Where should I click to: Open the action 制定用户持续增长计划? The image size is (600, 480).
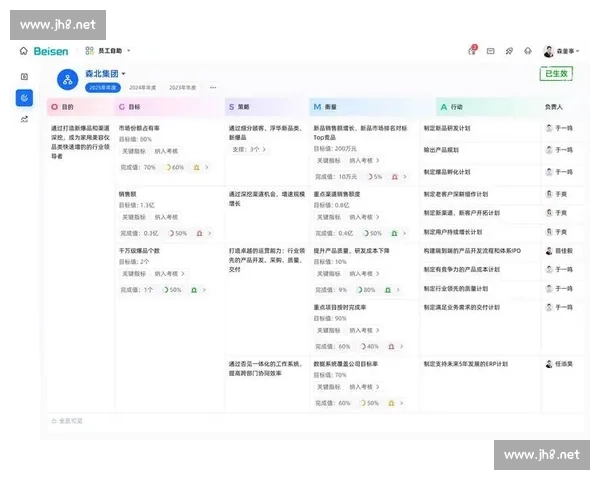tap(453, 232)
